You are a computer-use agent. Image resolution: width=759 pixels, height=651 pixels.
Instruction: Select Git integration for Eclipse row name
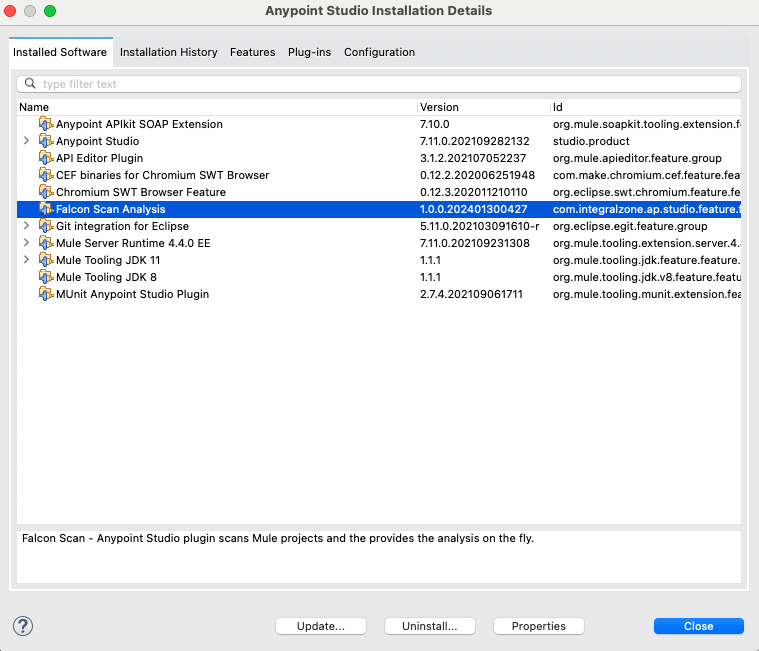coord(122,226)
